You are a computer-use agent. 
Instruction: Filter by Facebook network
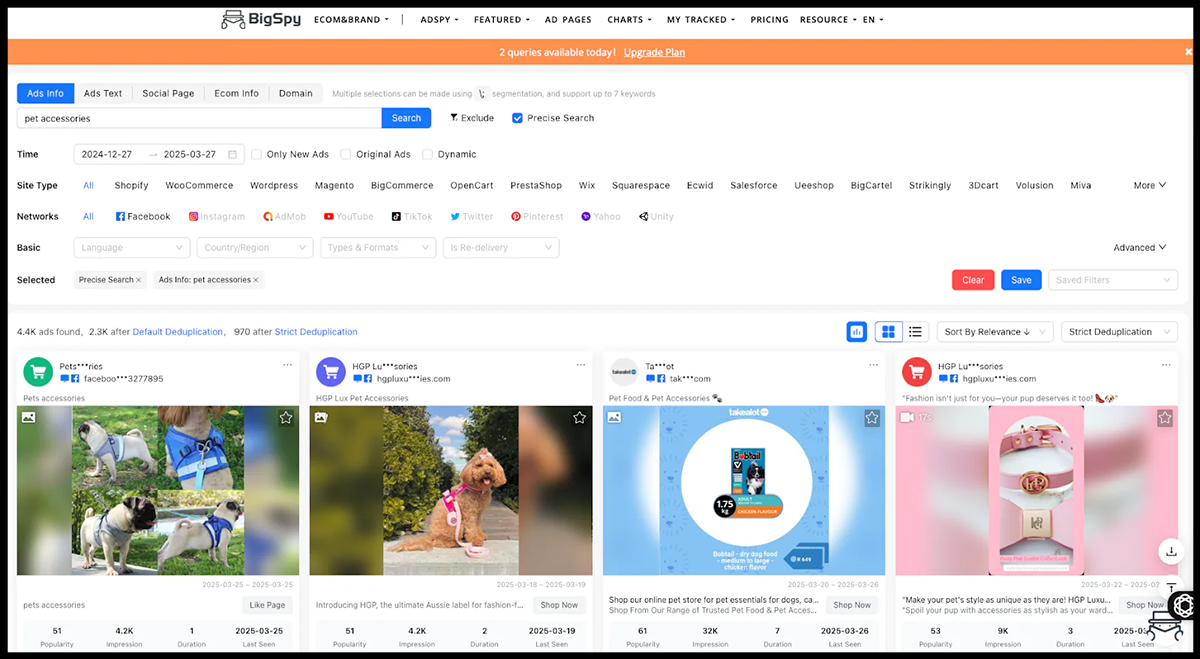click(x=143, y=216)
